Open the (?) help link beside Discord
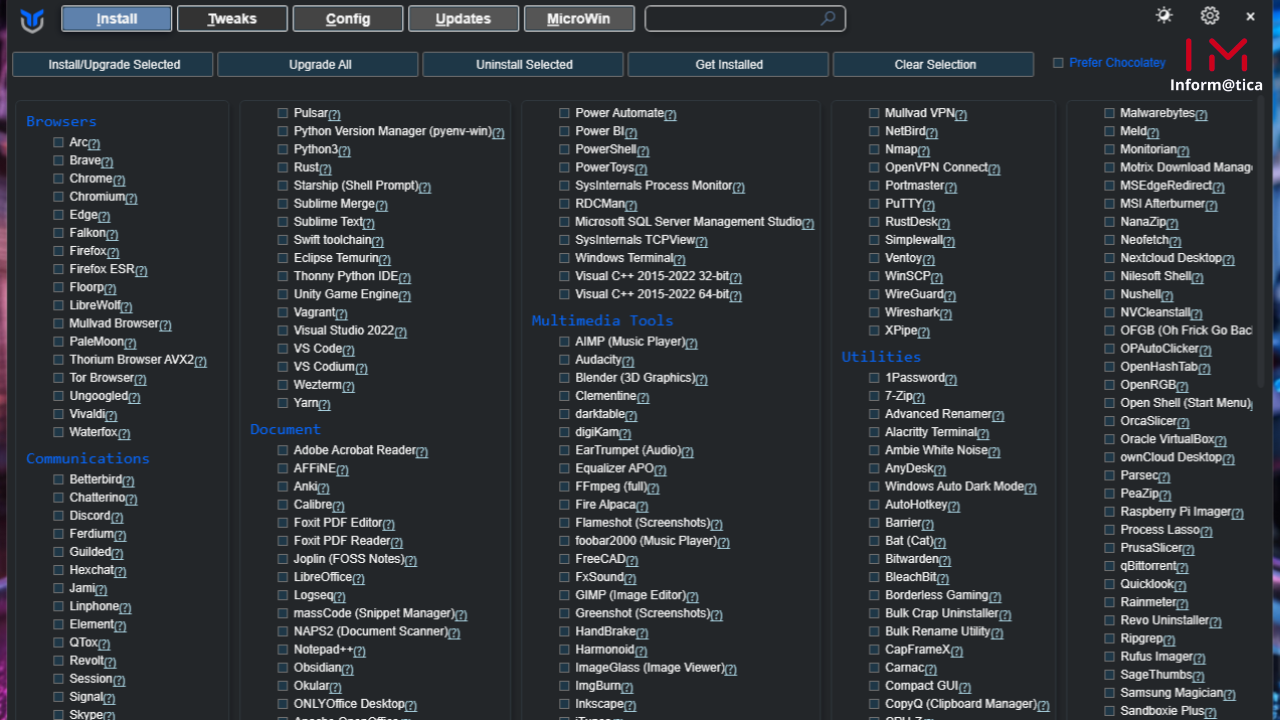Viewport: 1280px width, 720px height. click(117, 518)
